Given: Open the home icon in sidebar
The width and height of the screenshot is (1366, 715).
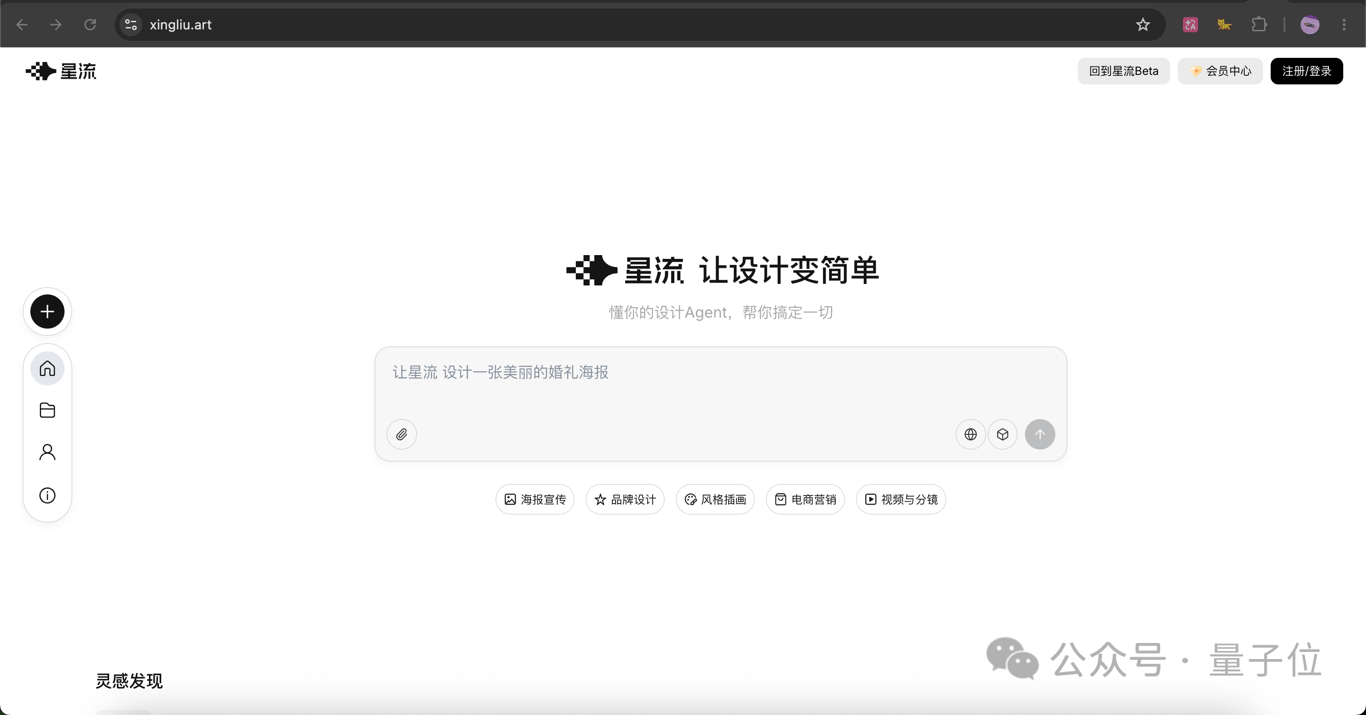Looking at the screenshot, I should (47, 369).
